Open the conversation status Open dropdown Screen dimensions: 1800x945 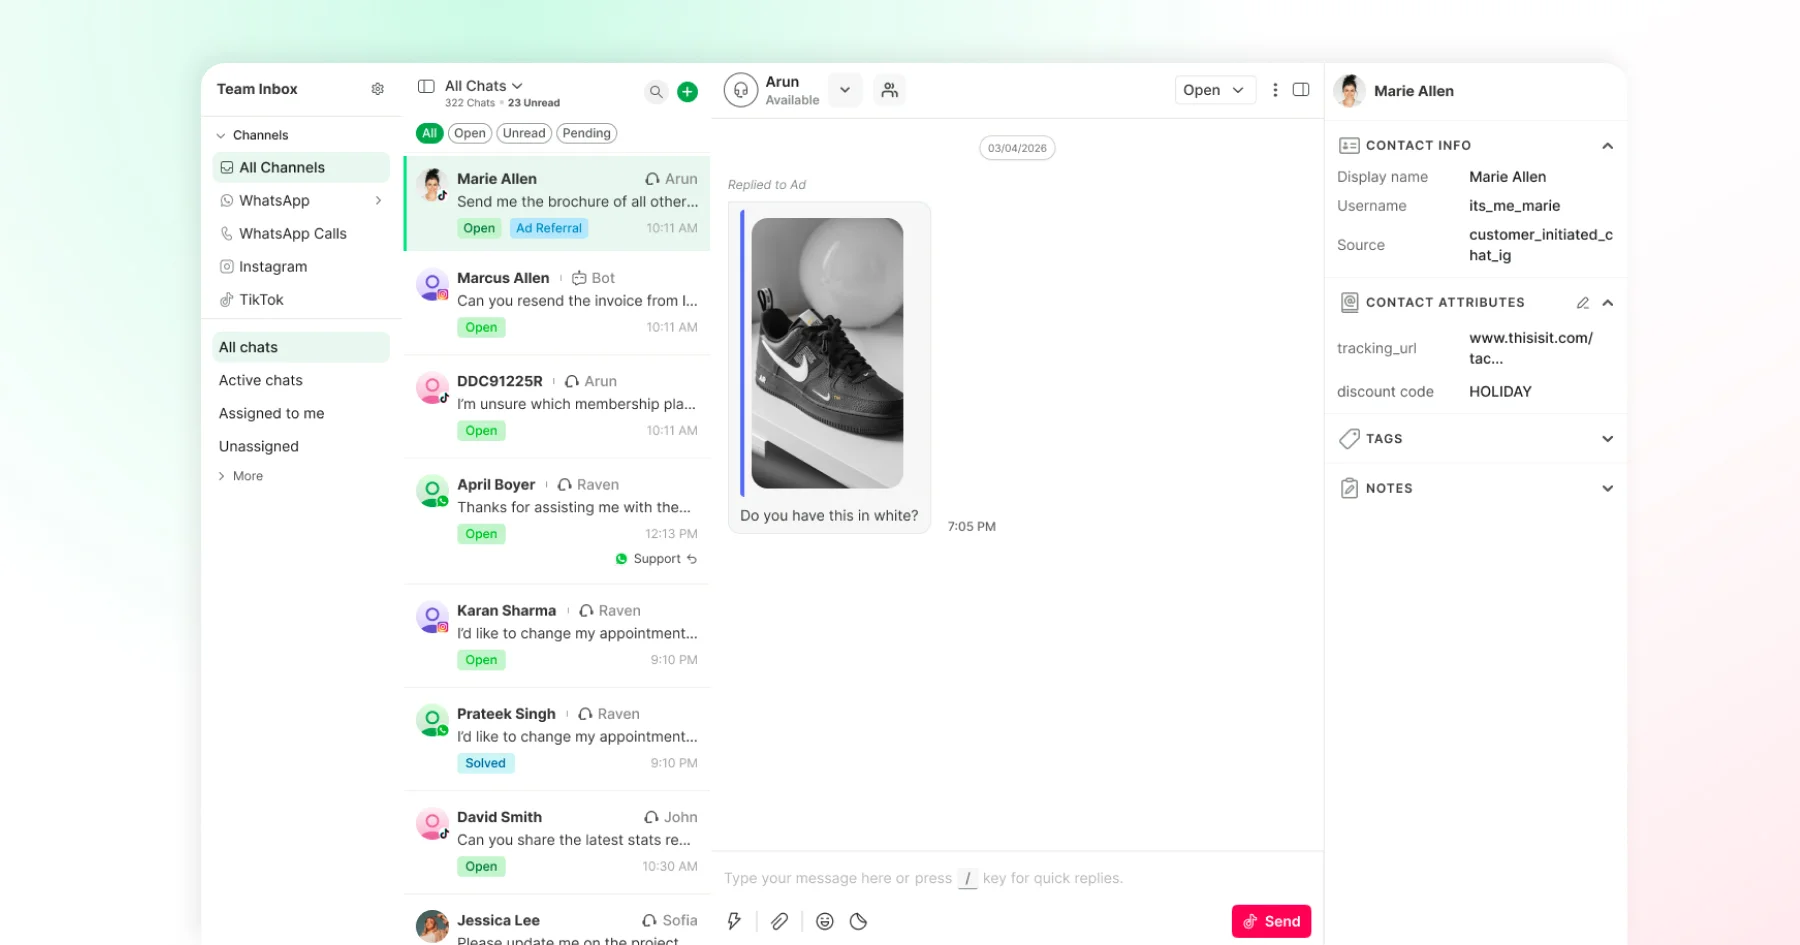click(1214, 90)
